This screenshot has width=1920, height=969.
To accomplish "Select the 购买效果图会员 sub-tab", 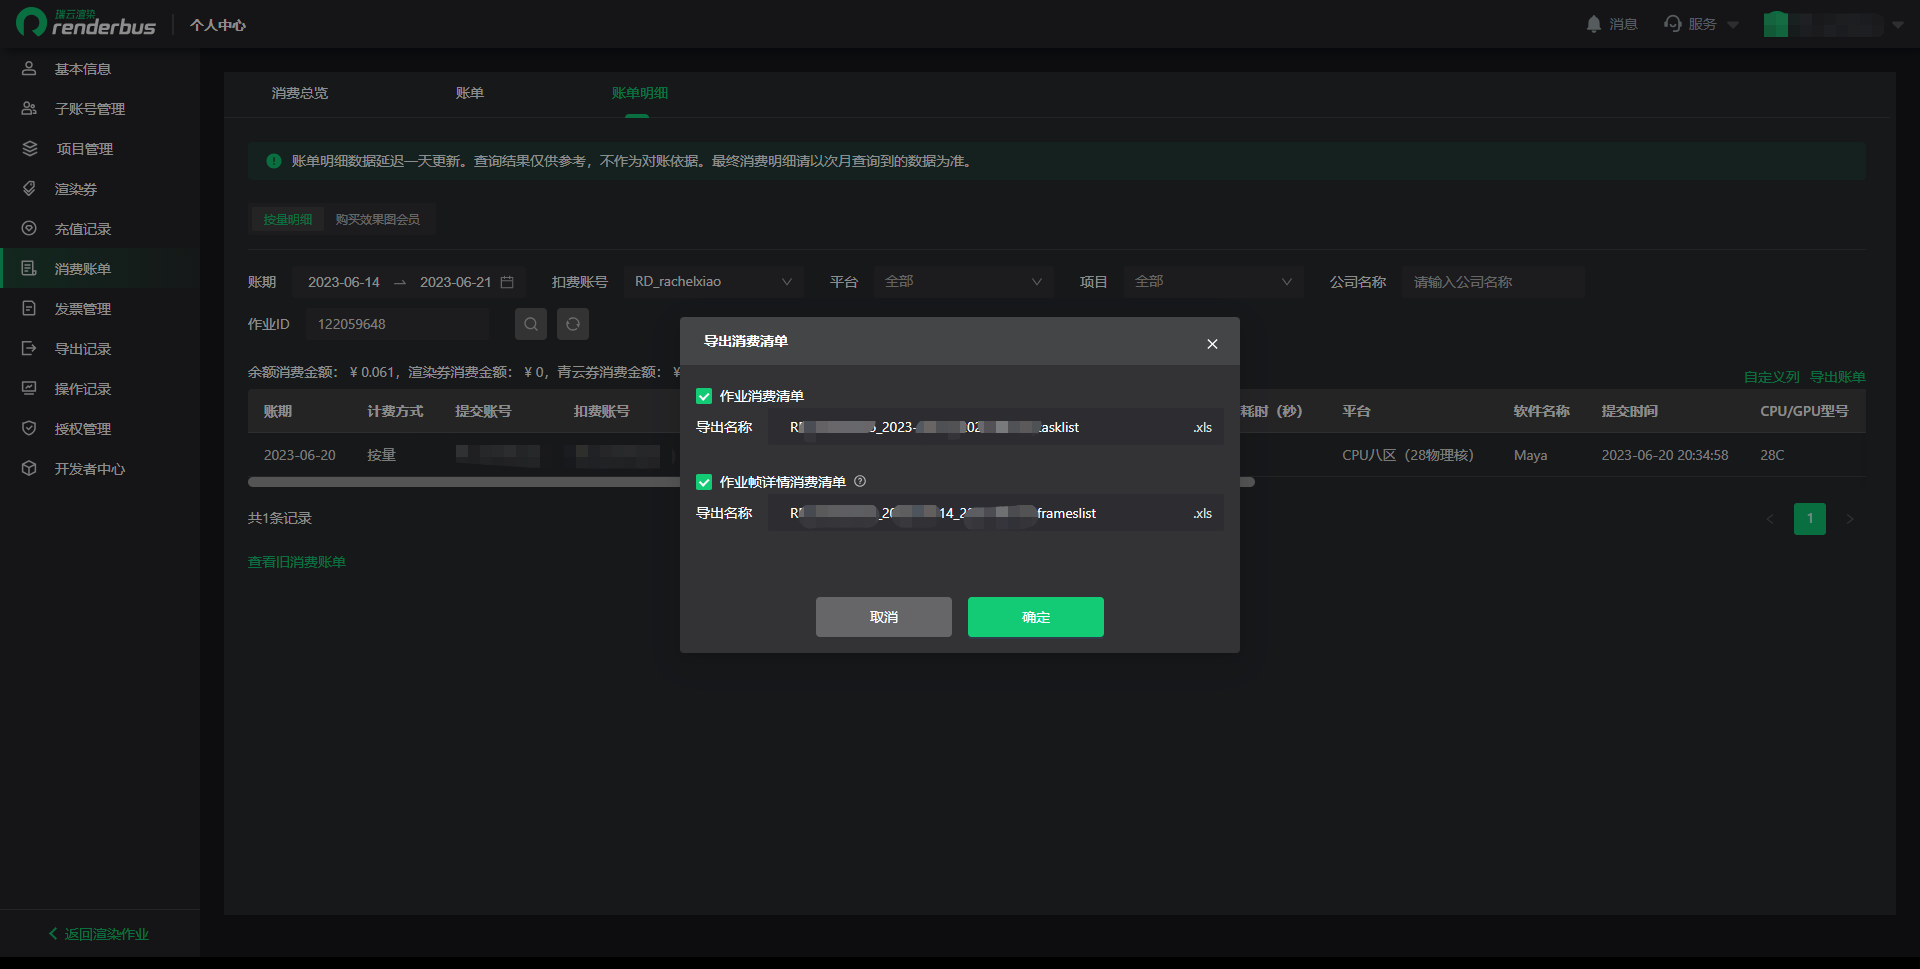I will pyautogui.click(x=378, y=219).
